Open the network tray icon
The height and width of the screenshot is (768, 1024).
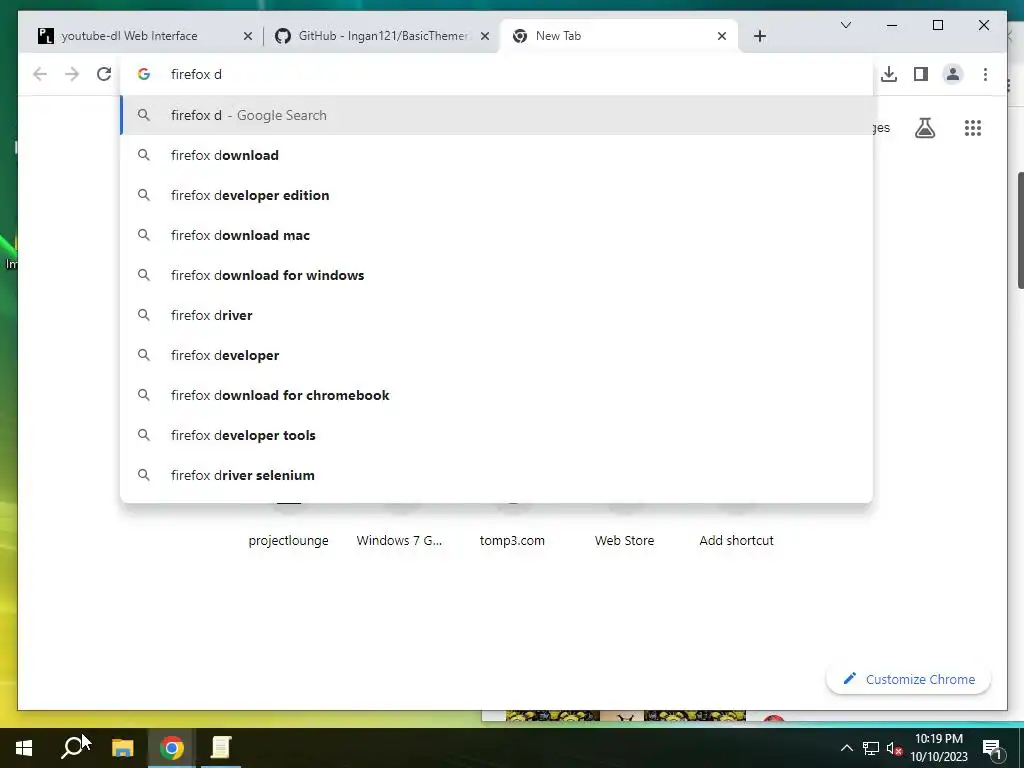tap(871, 748)
